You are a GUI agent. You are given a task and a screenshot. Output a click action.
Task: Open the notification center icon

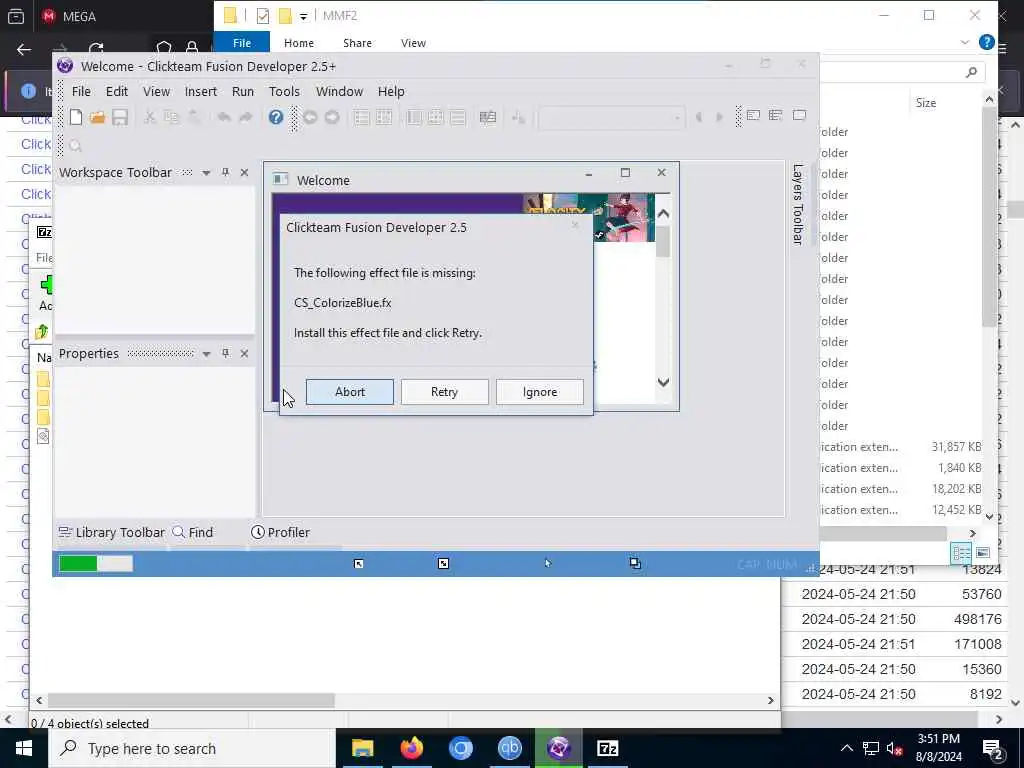pos(992,748)
